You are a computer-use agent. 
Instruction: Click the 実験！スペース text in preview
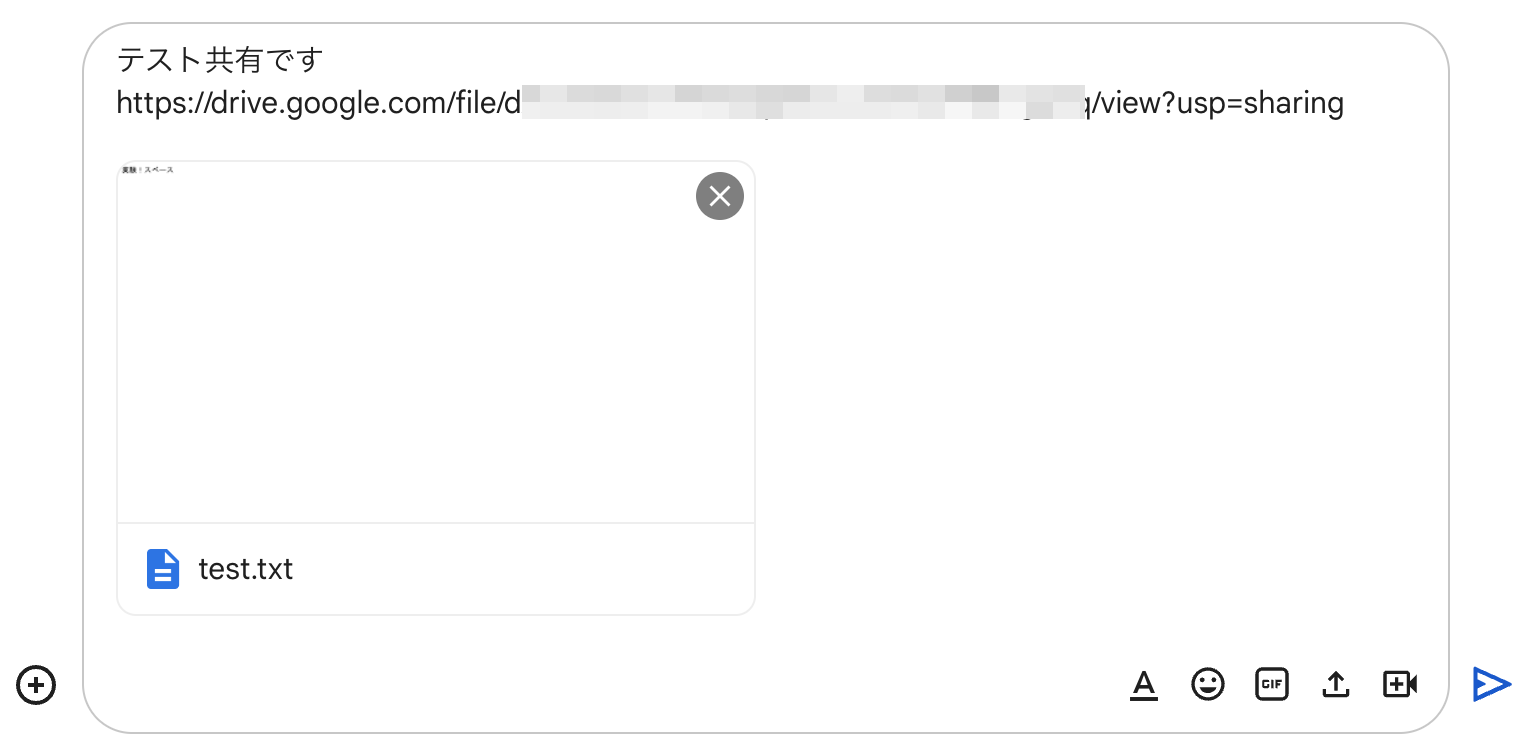148,170
